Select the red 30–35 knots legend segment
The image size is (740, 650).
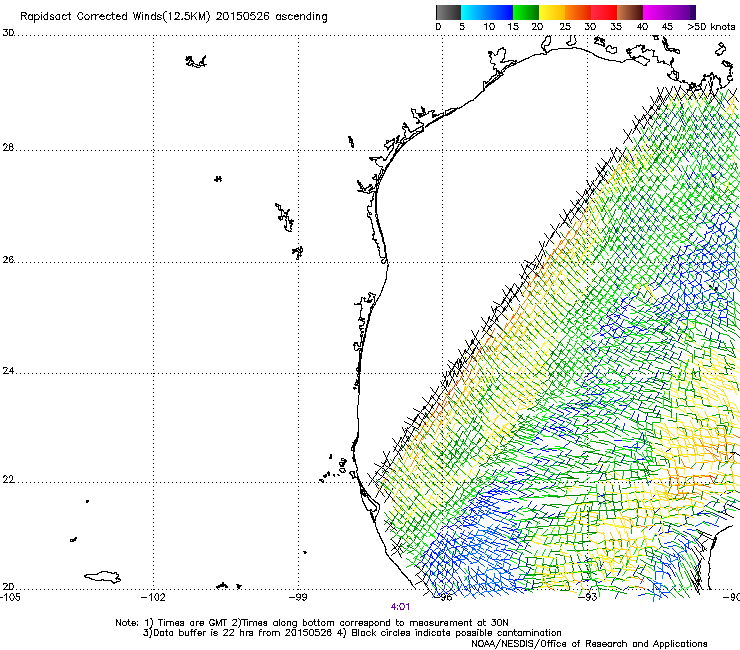click(x=604, y=12)
